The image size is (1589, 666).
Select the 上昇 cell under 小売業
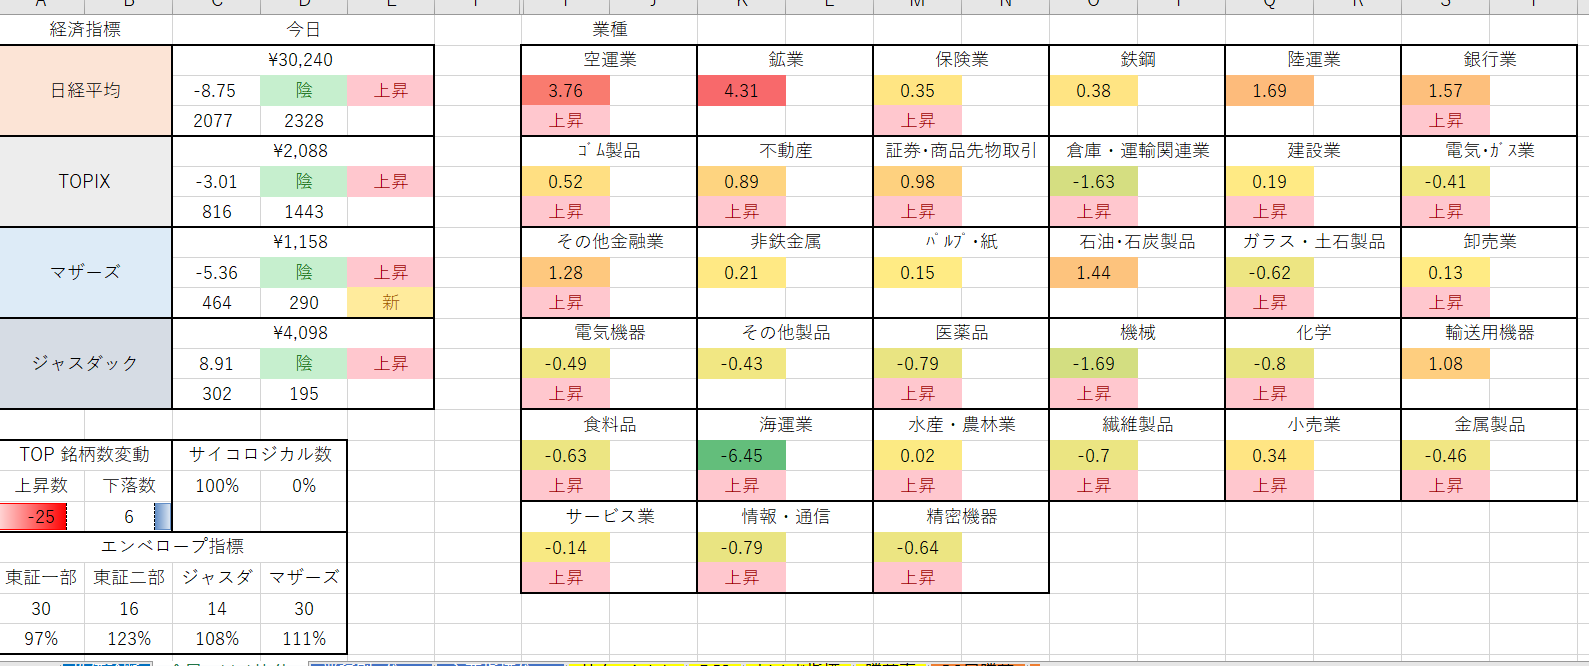coord(1269,486)
